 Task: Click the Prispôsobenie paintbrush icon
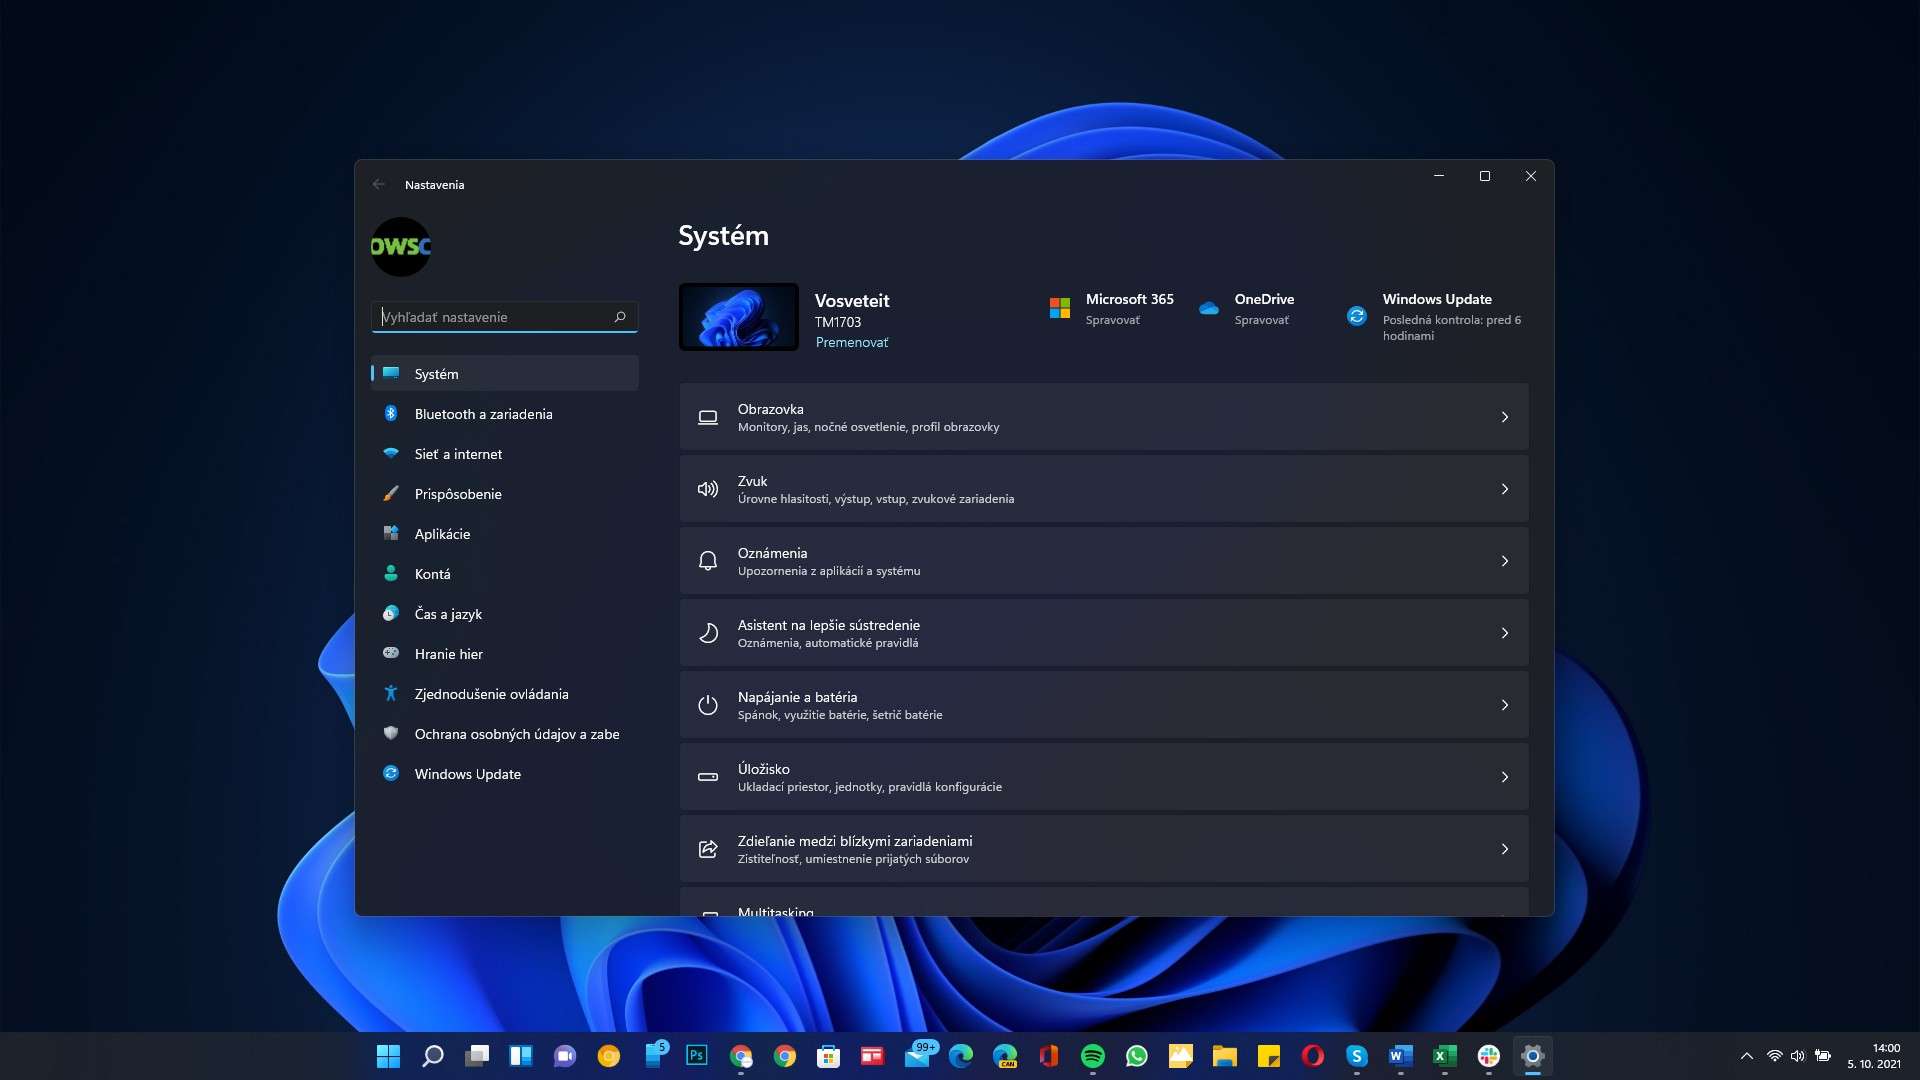pyautogui.click(x=391, y=494)
